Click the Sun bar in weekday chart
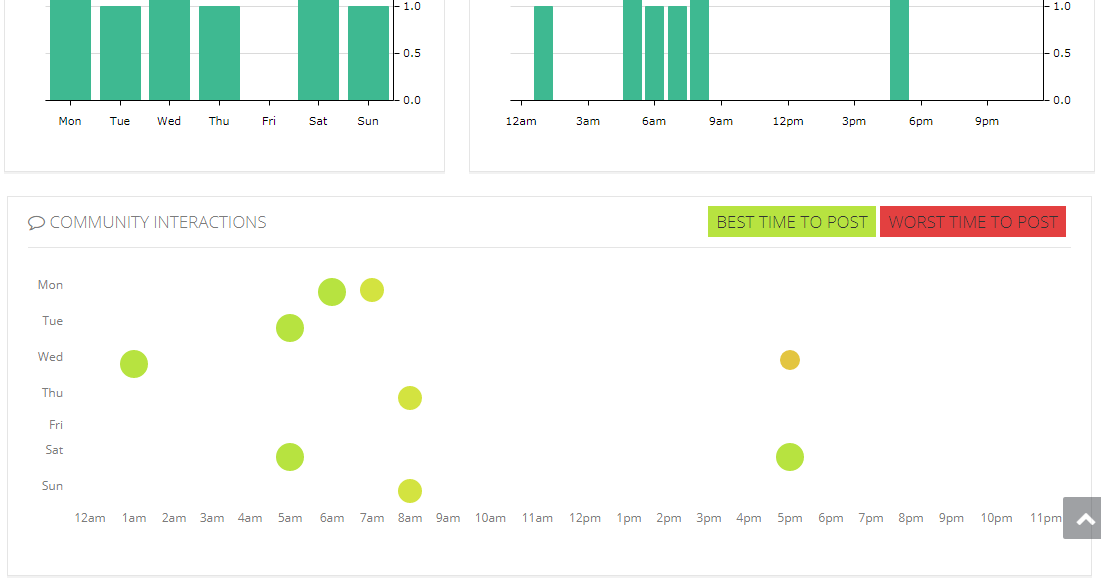Screen dimensions: 1101x584 tap(368, 54)
